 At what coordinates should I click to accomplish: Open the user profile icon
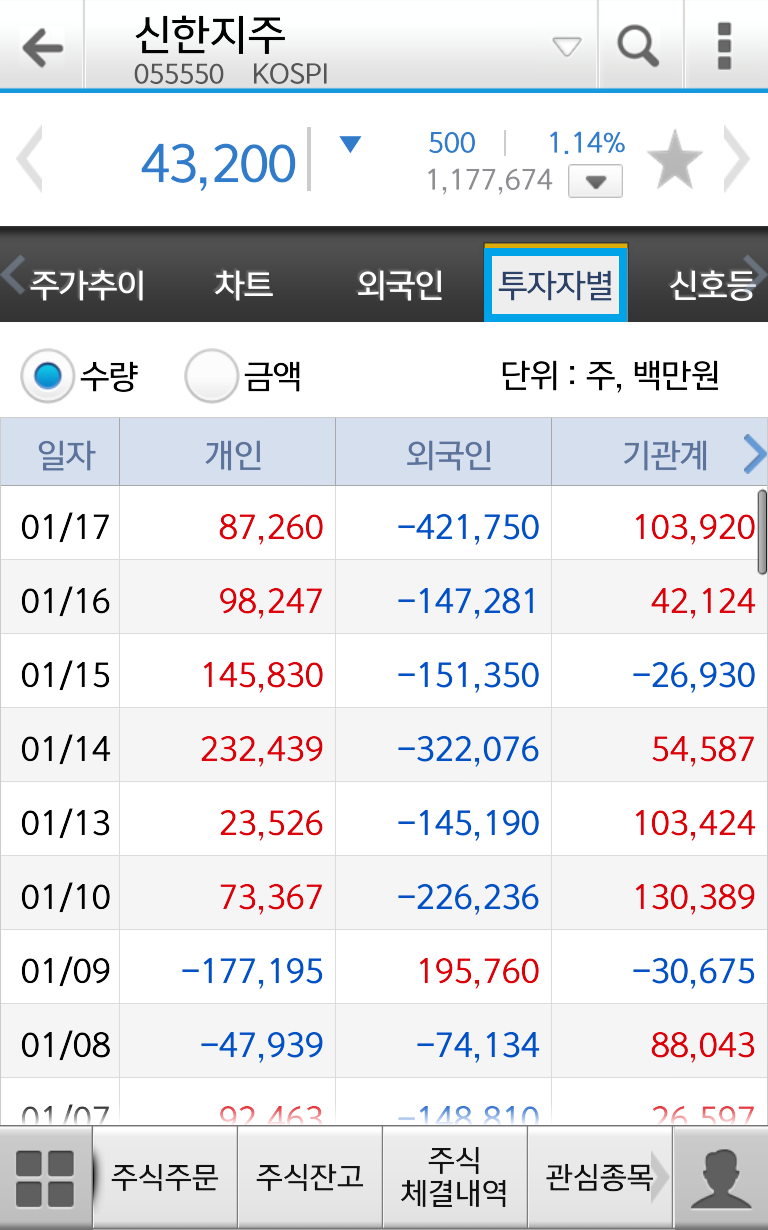click(721, 1178)
